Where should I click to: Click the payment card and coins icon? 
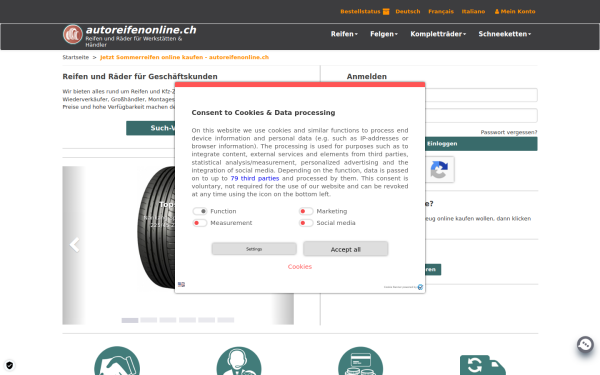point(360,361)
